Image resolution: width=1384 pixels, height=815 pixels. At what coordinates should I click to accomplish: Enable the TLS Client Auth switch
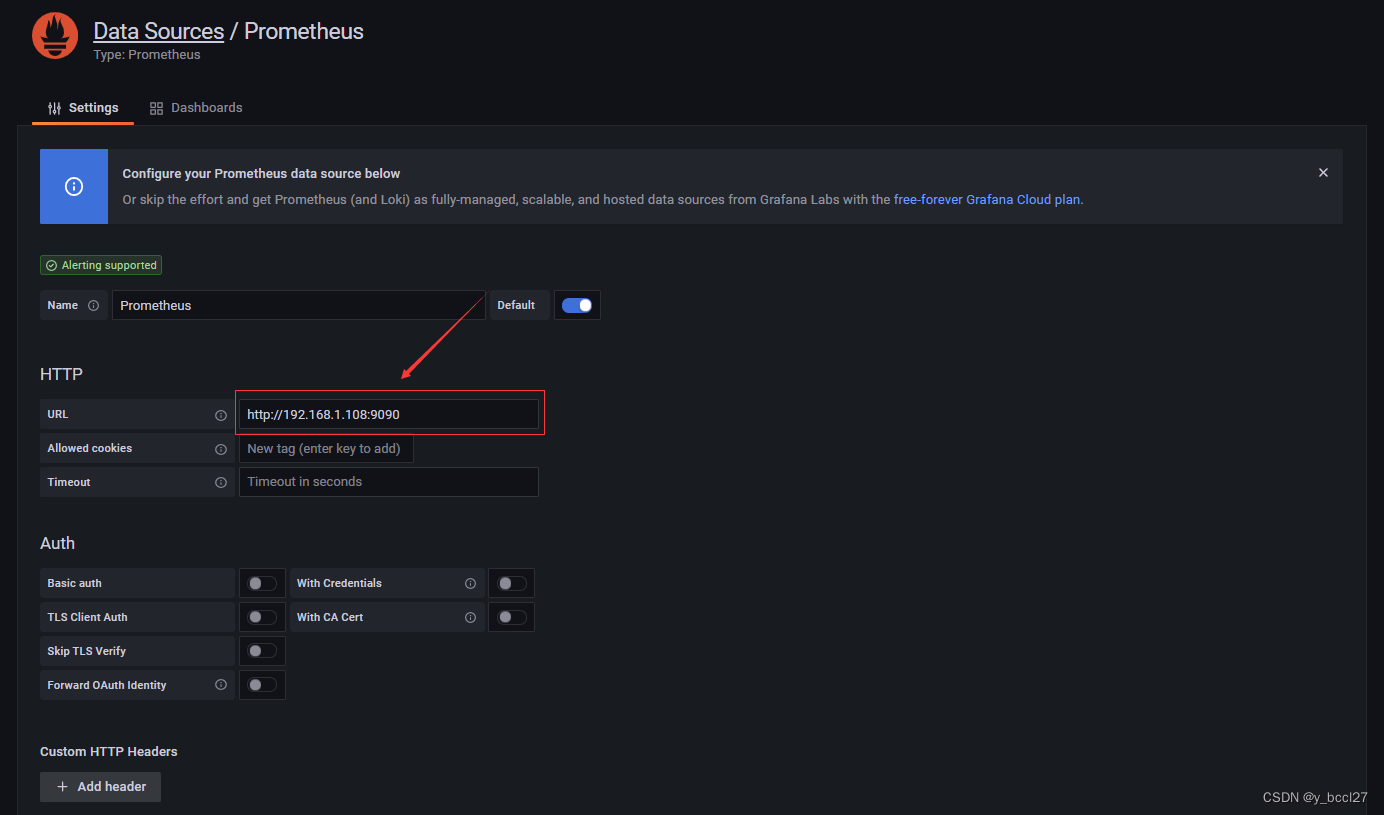click(x=262, y=617)
